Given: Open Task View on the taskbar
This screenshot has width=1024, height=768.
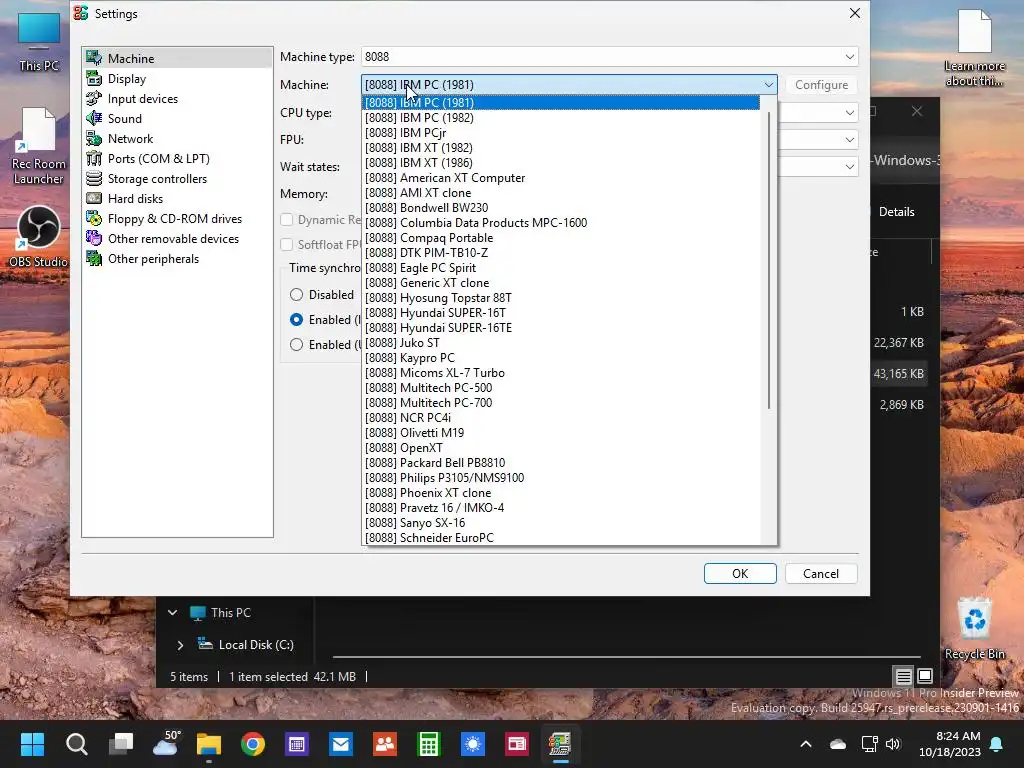Looking at the screenshot, I should [x=121, y=744].
